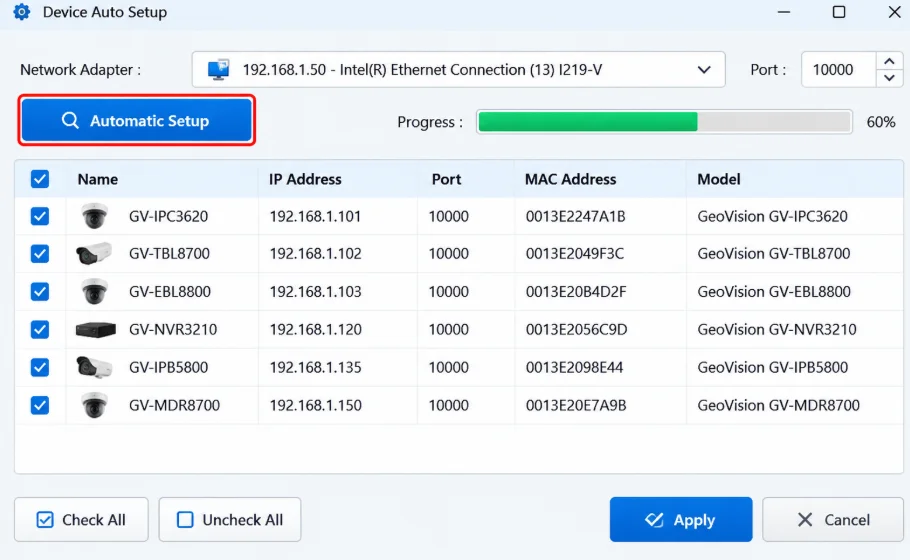Open the Network Adapter dropdown

[x=458, y=70]
